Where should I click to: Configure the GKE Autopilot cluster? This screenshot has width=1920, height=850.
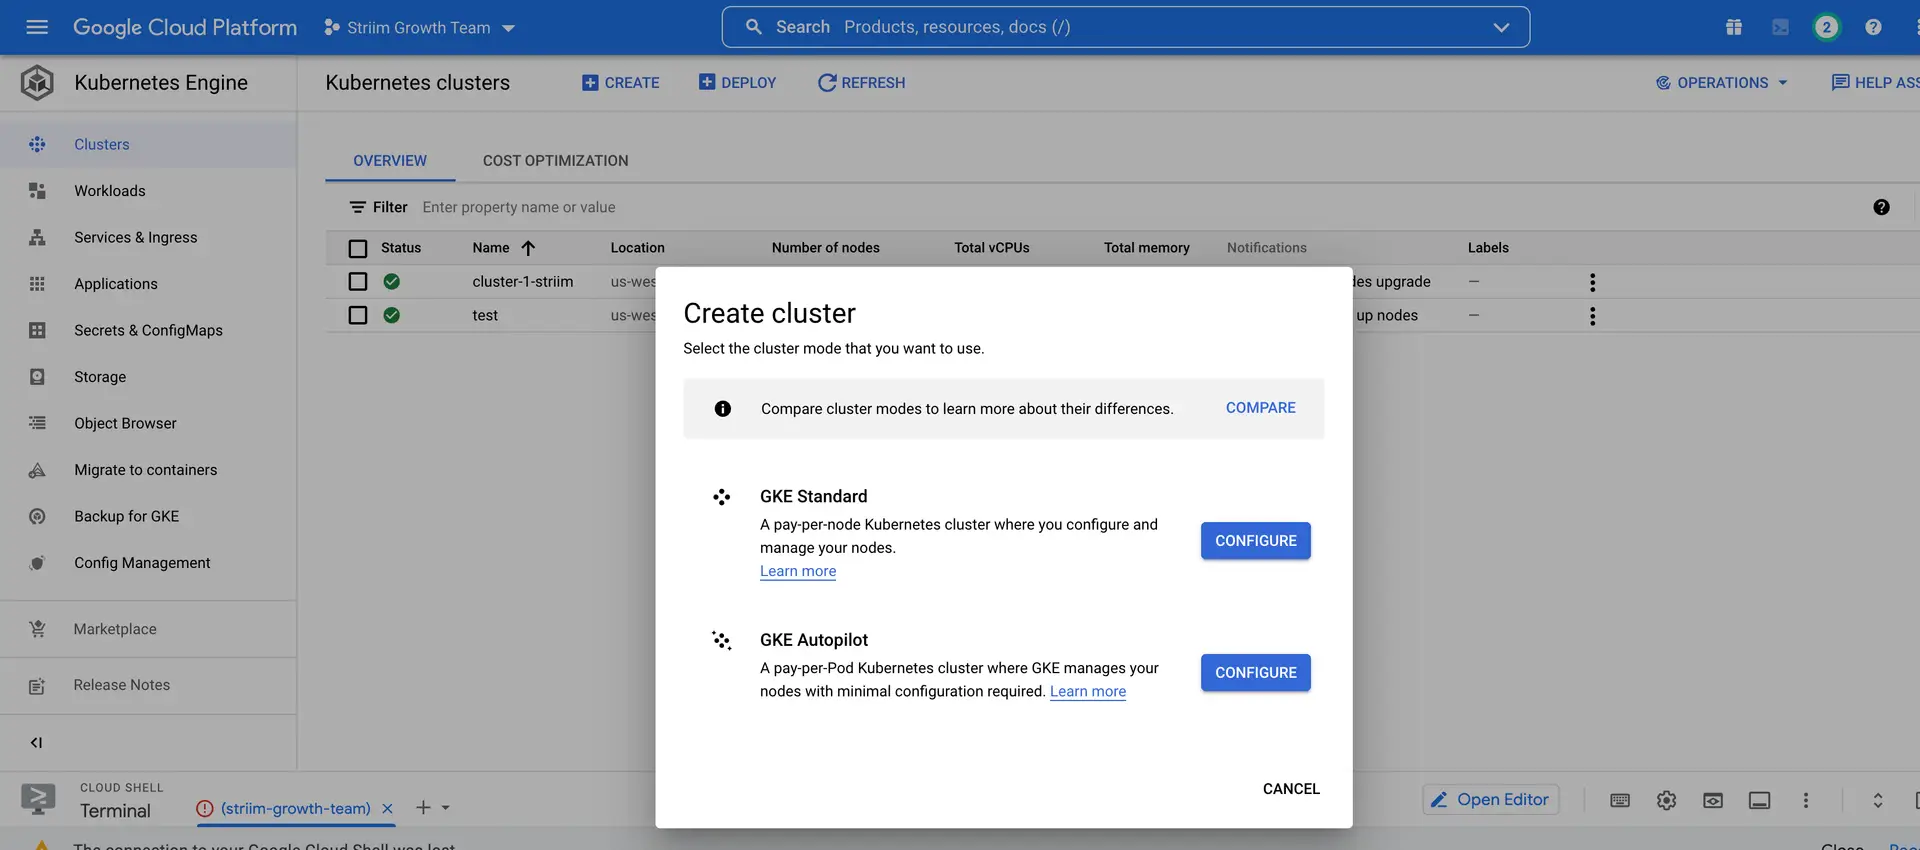(x=1255, y=673)
